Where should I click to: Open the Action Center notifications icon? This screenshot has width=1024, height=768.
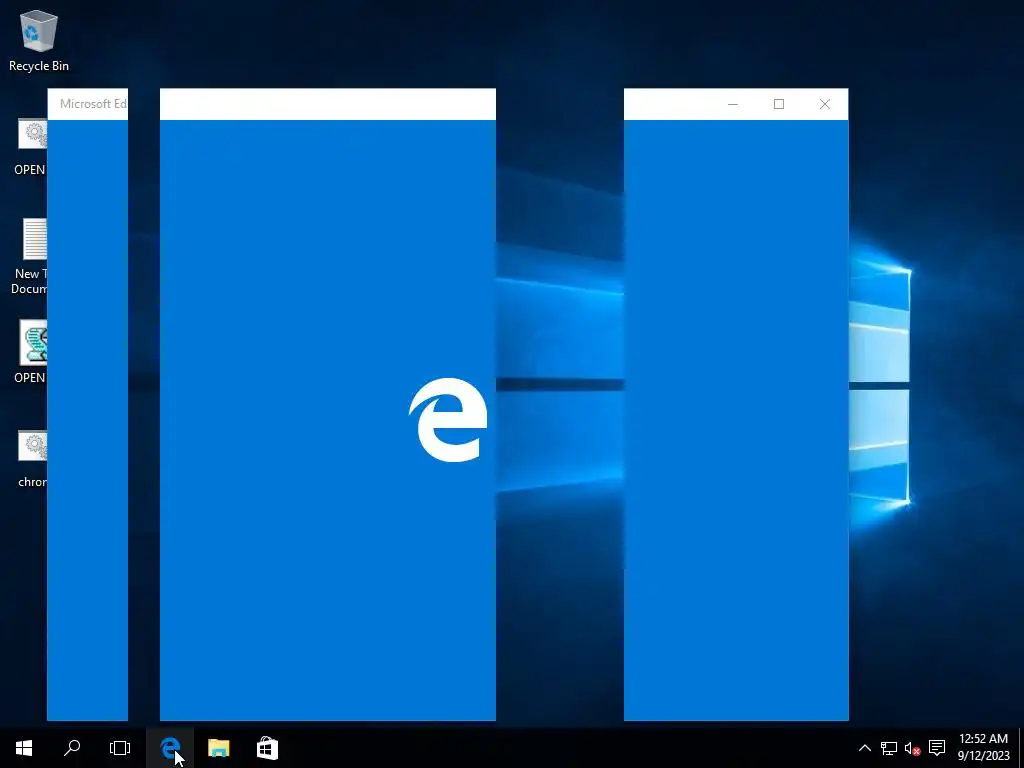937,748
